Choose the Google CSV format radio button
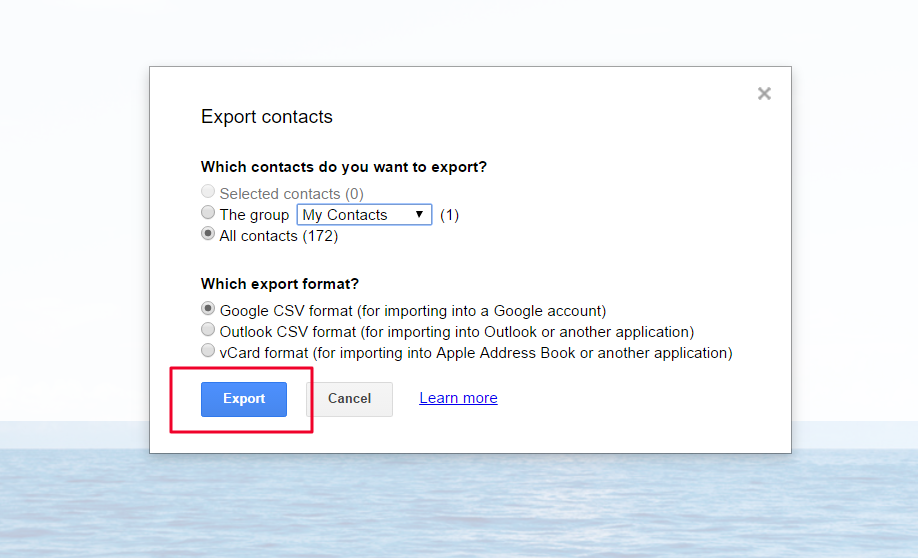Viewport: 918px width, 558px height. pos(208,309)
